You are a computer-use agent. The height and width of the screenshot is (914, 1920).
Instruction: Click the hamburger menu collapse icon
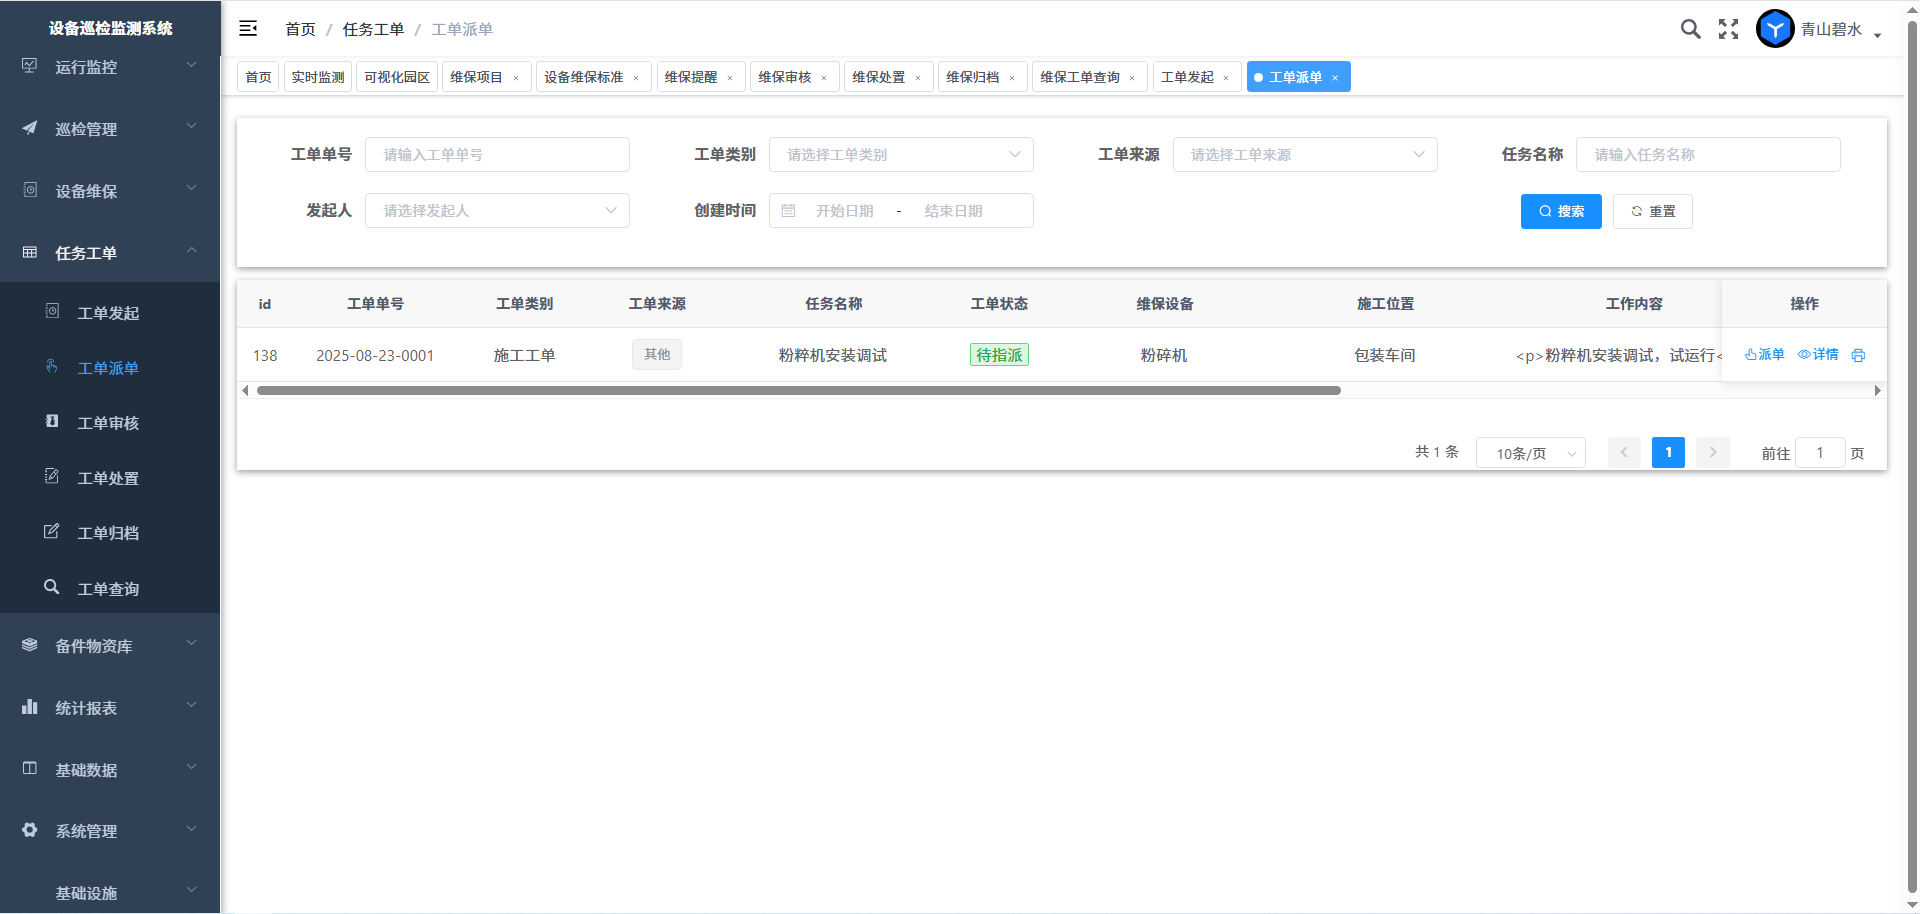tap(248, 29)
